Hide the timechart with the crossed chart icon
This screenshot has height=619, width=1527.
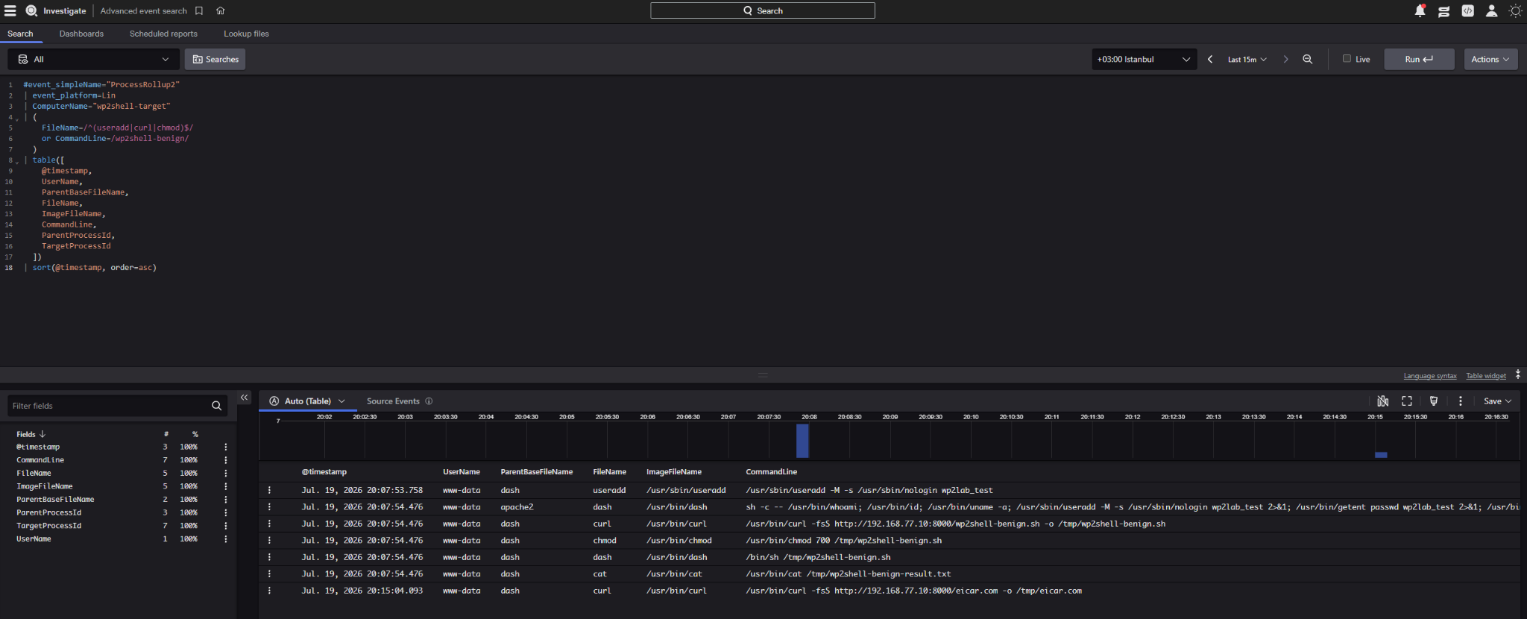point(1383,401)
